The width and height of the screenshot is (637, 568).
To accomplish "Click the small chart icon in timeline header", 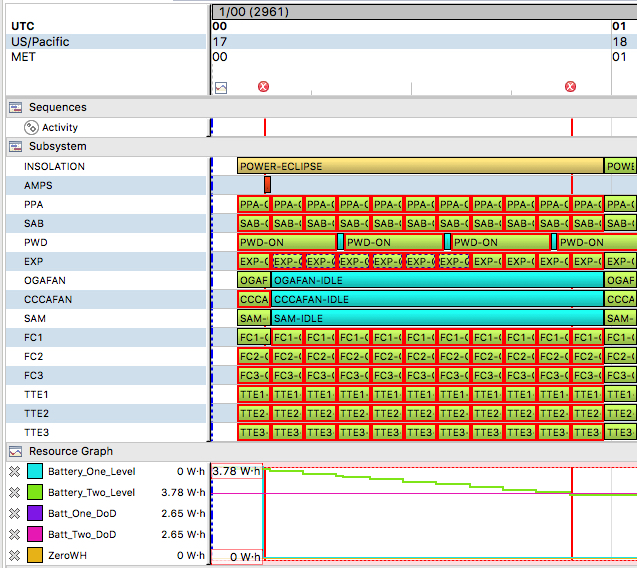I will click(220, 87).
